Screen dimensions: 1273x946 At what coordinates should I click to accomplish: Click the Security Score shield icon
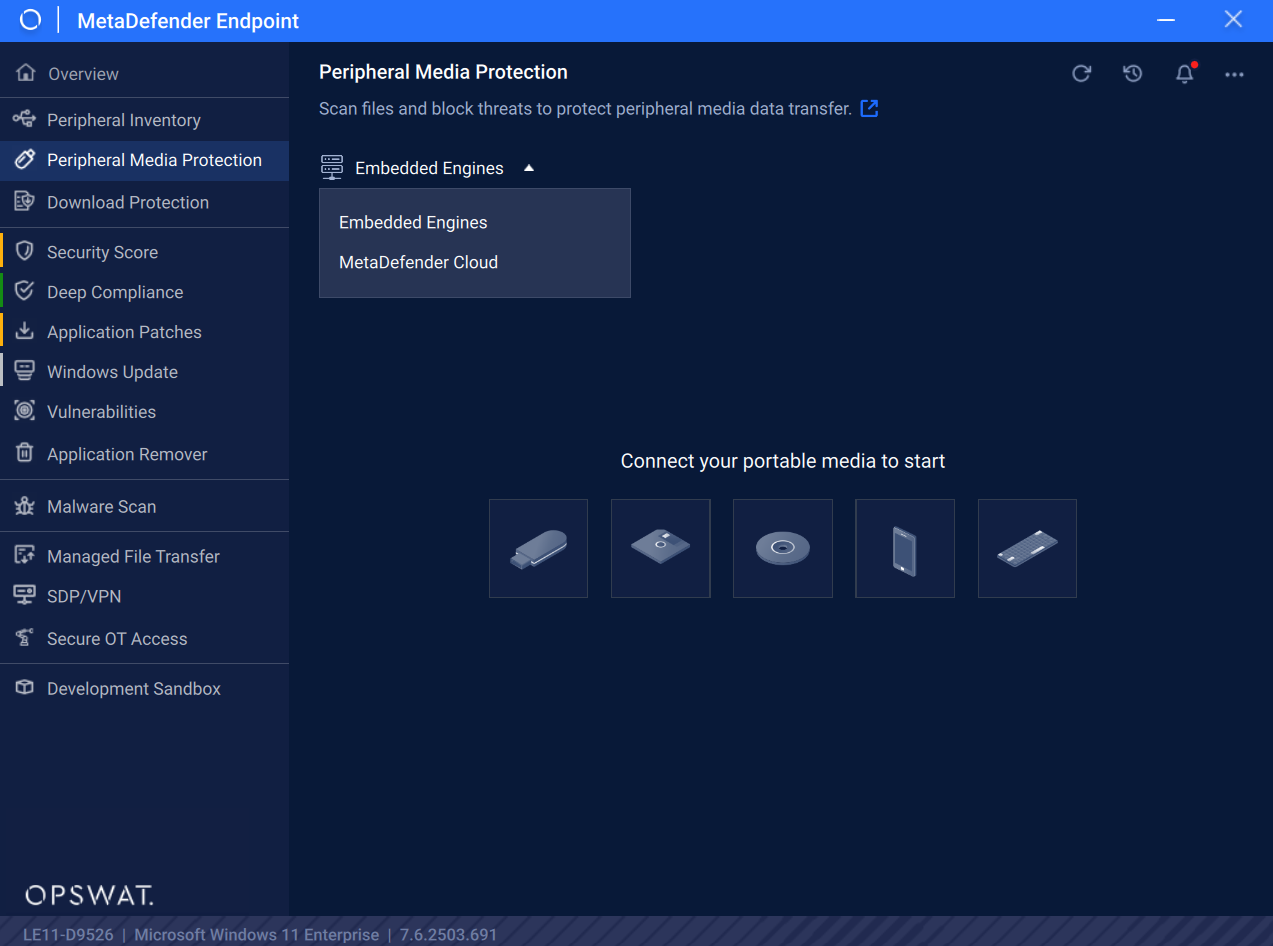pos(25,251)
